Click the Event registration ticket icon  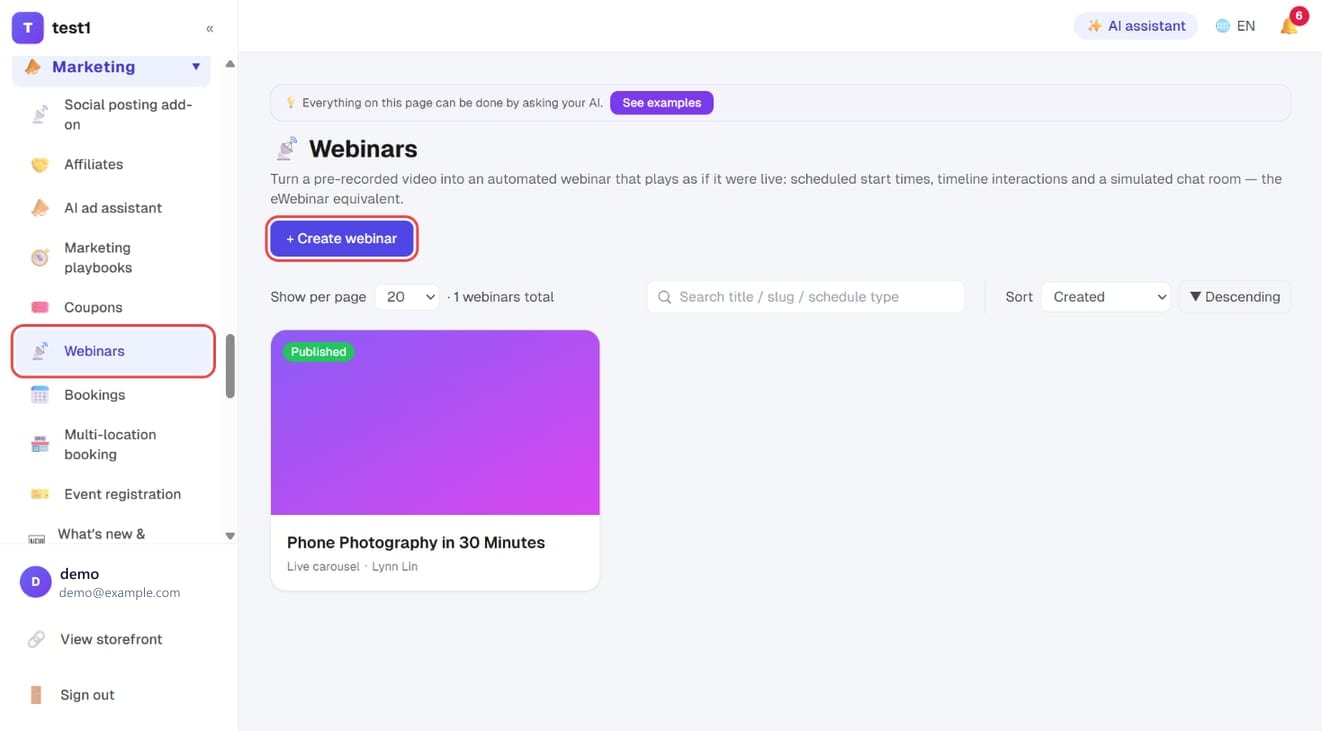tap(40, 495)
